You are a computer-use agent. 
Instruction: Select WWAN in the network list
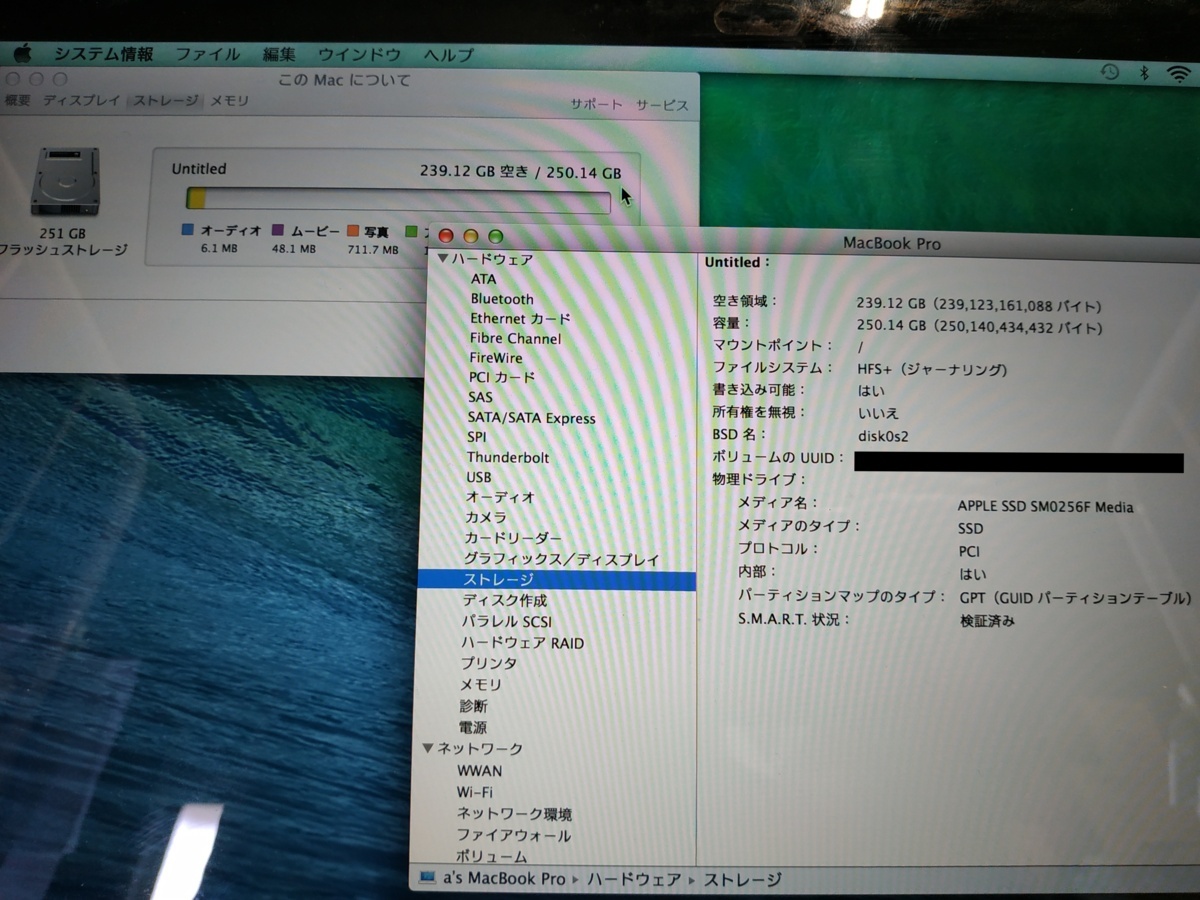coord(480,771)
